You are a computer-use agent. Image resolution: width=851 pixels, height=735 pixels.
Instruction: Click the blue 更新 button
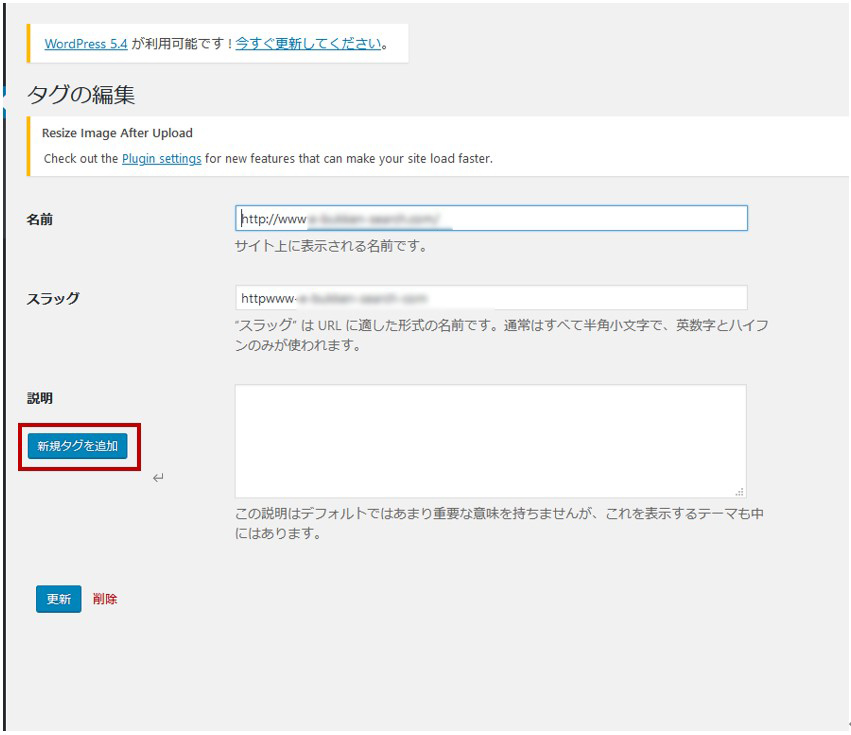point(58,599)
